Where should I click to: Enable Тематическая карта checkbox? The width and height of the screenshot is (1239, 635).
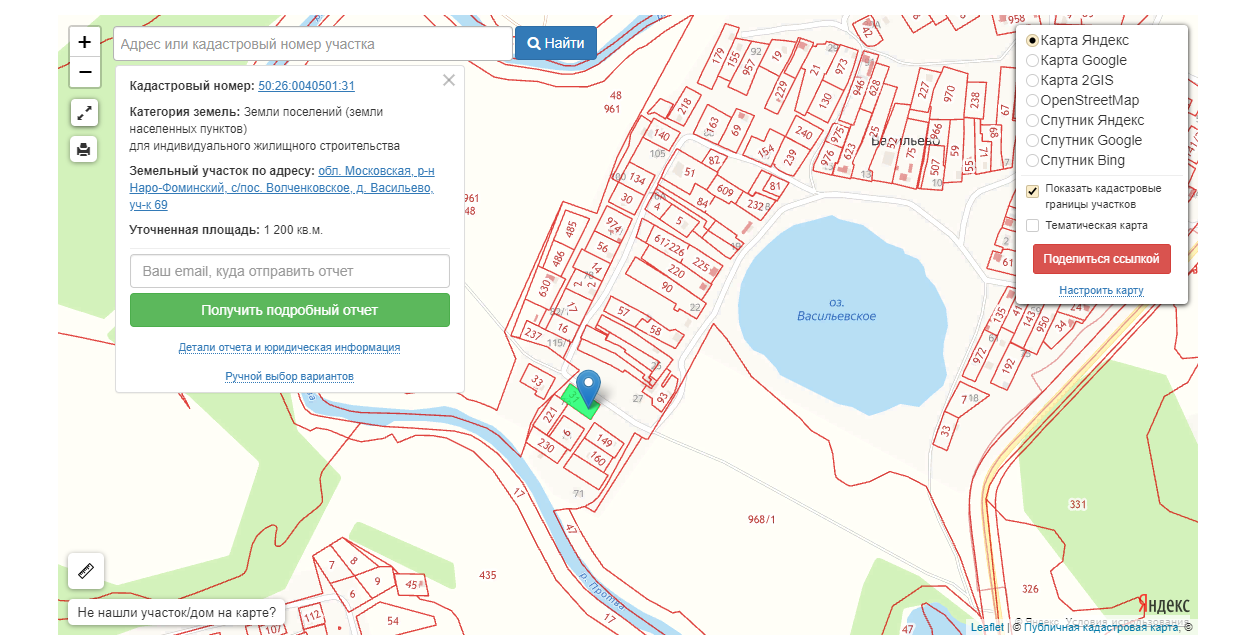click(1033, 225)
